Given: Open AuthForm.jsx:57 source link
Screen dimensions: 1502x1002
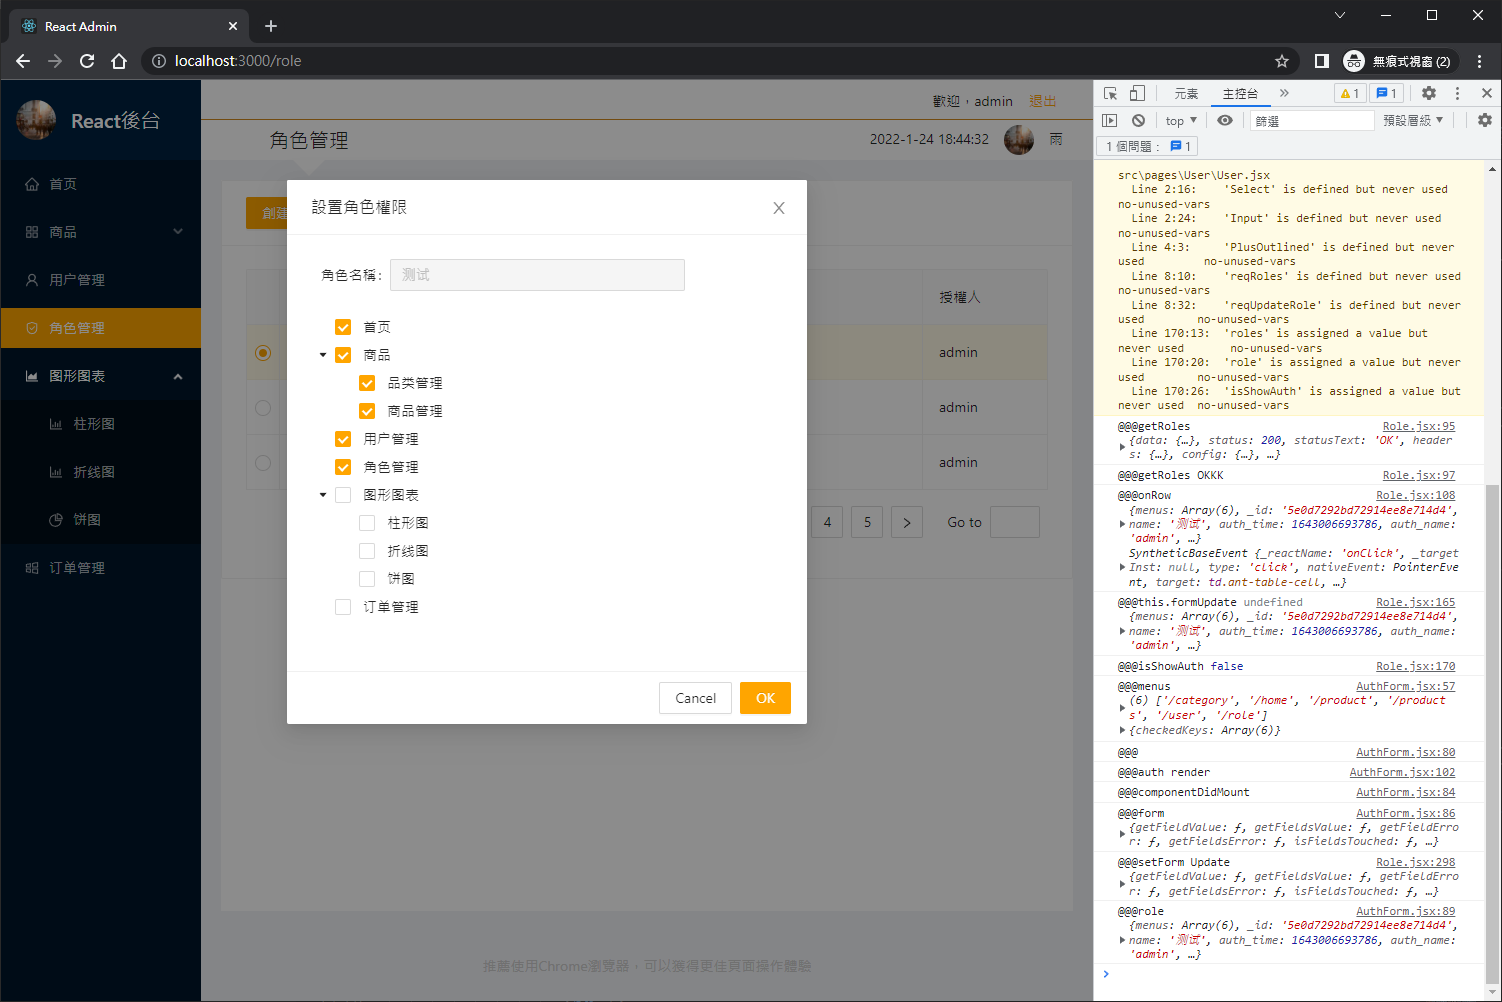Looking at the screenshot, I should [1406, 686].
